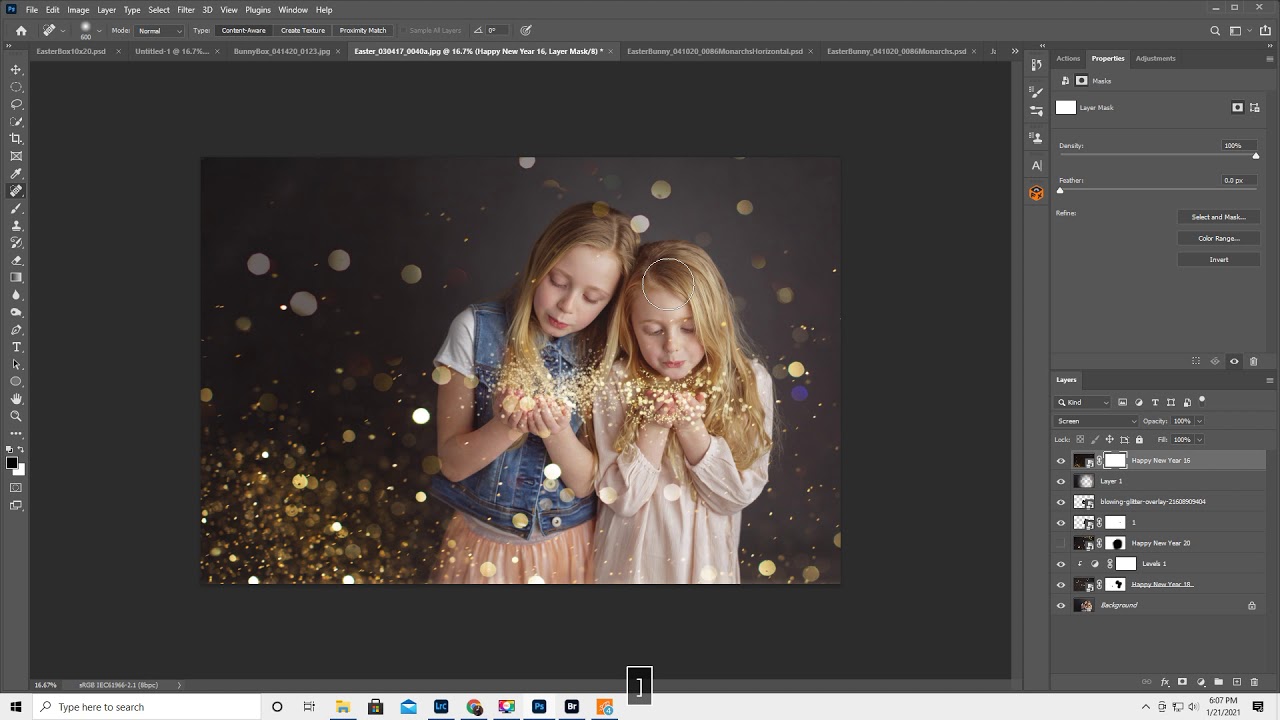The image size is (1280, 720).
Task: Select the Move tool
Action: pyautogui.click(x=16, y=69)
